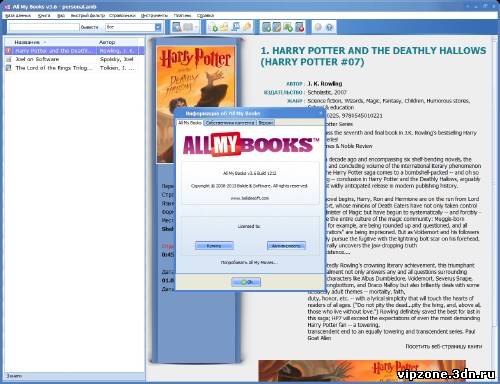Click the Harry Potter banner at bottom
500x384 pixels.
pyautogui.click(x=362, y=370)
